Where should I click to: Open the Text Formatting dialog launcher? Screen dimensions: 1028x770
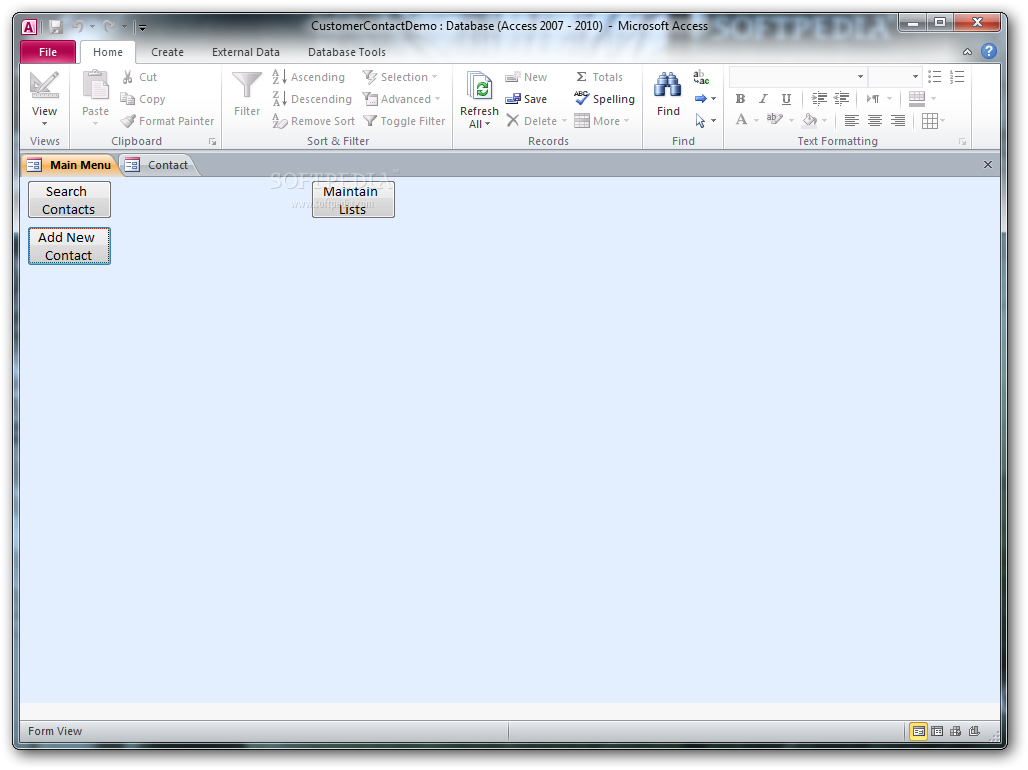click(x=962, y=142)
